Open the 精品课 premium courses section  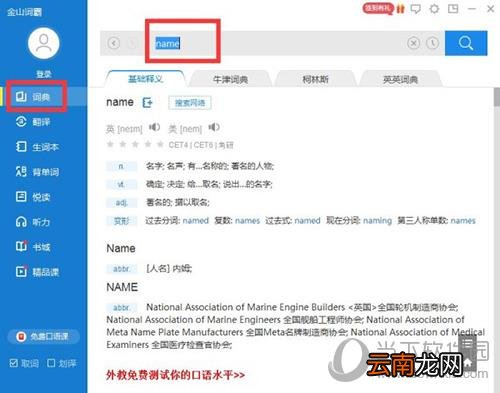pos(37,272)
